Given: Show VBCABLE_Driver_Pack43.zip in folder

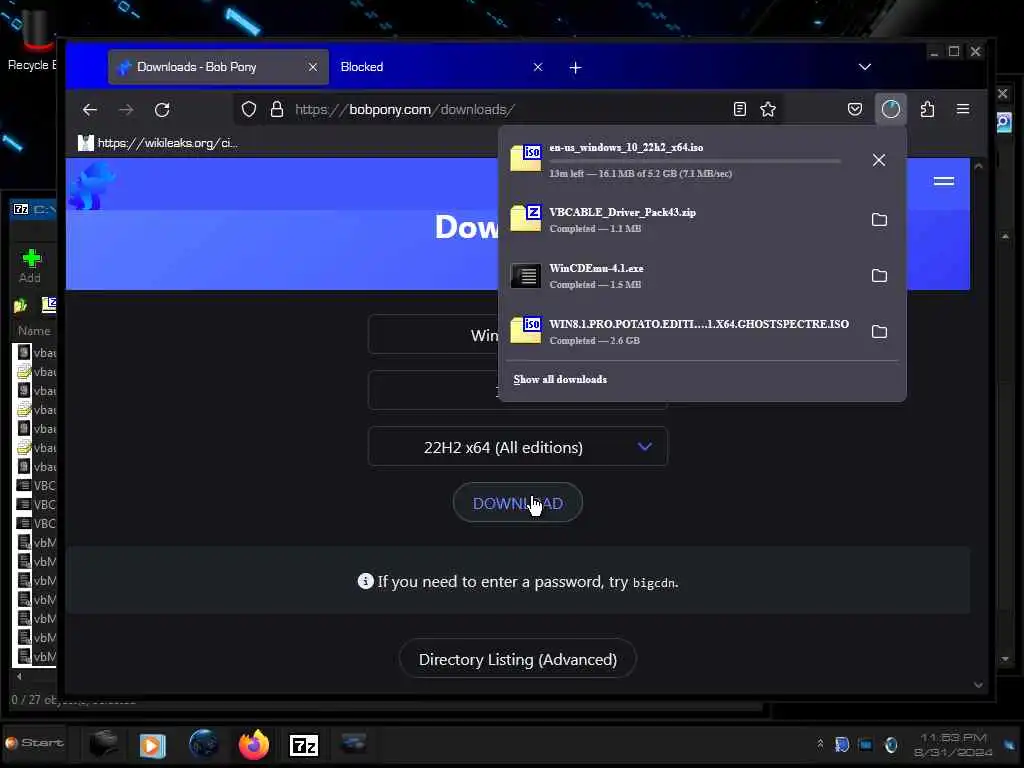Looking at the screenshot, I should [879, 219].
